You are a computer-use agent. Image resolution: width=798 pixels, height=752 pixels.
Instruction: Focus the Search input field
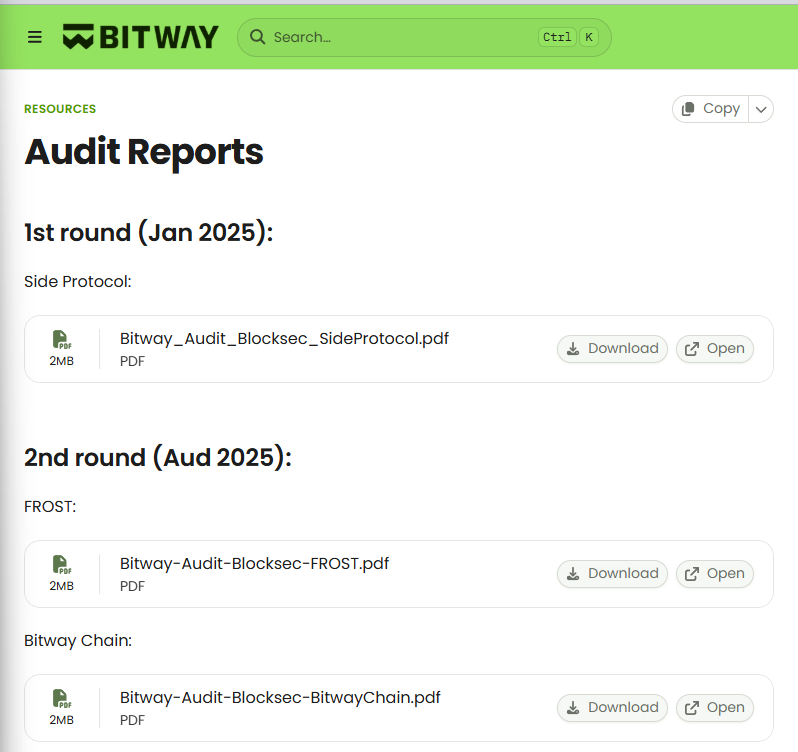tap(424, 37)
